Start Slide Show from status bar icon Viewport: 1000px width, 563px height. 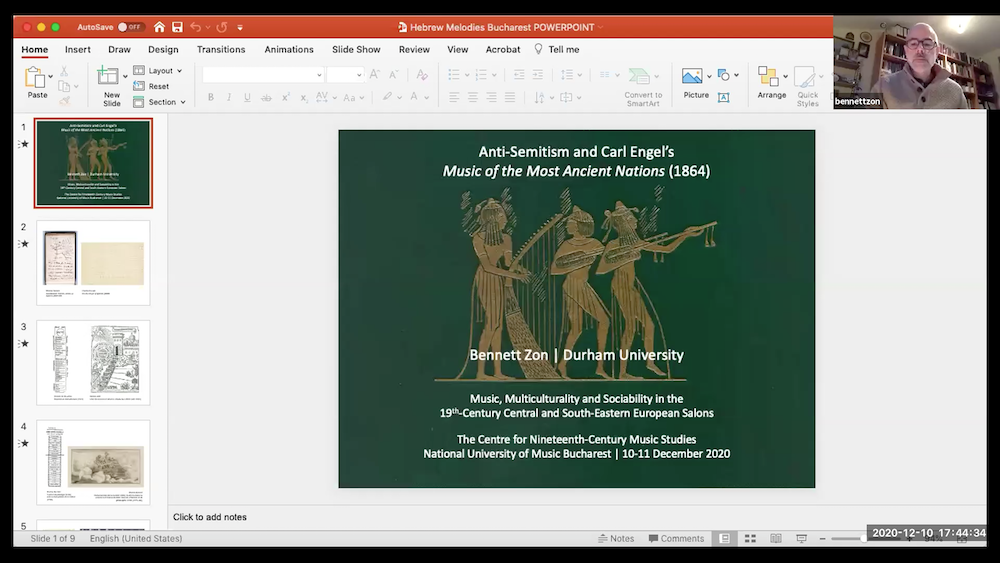coord(802,539)
